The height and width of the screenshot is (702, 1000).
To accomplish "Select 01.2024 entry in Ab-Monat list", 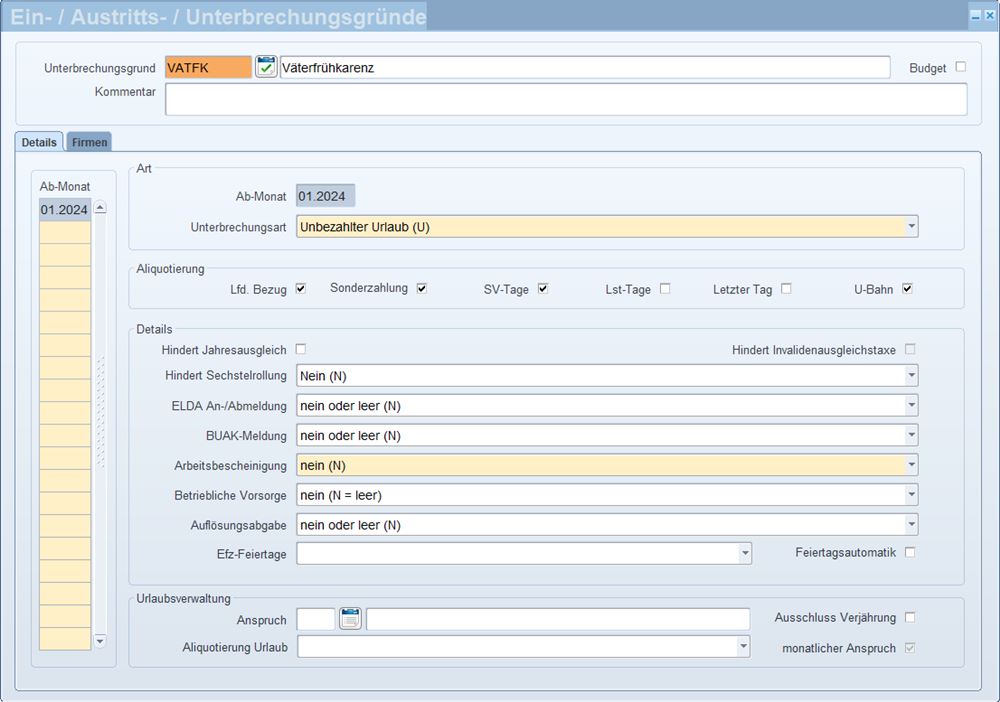I will click(64, 209).
